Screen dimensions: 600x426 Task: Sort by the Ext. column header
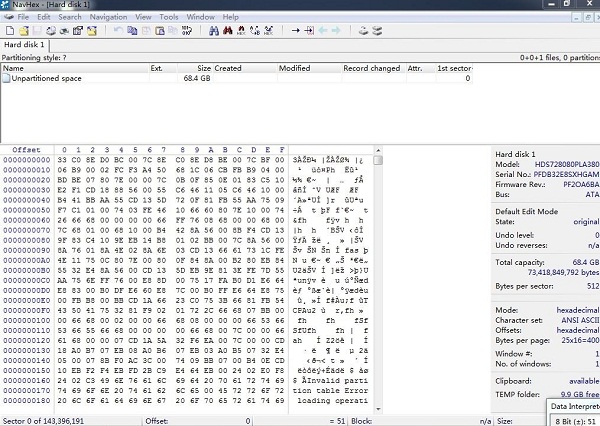point(163,68)
